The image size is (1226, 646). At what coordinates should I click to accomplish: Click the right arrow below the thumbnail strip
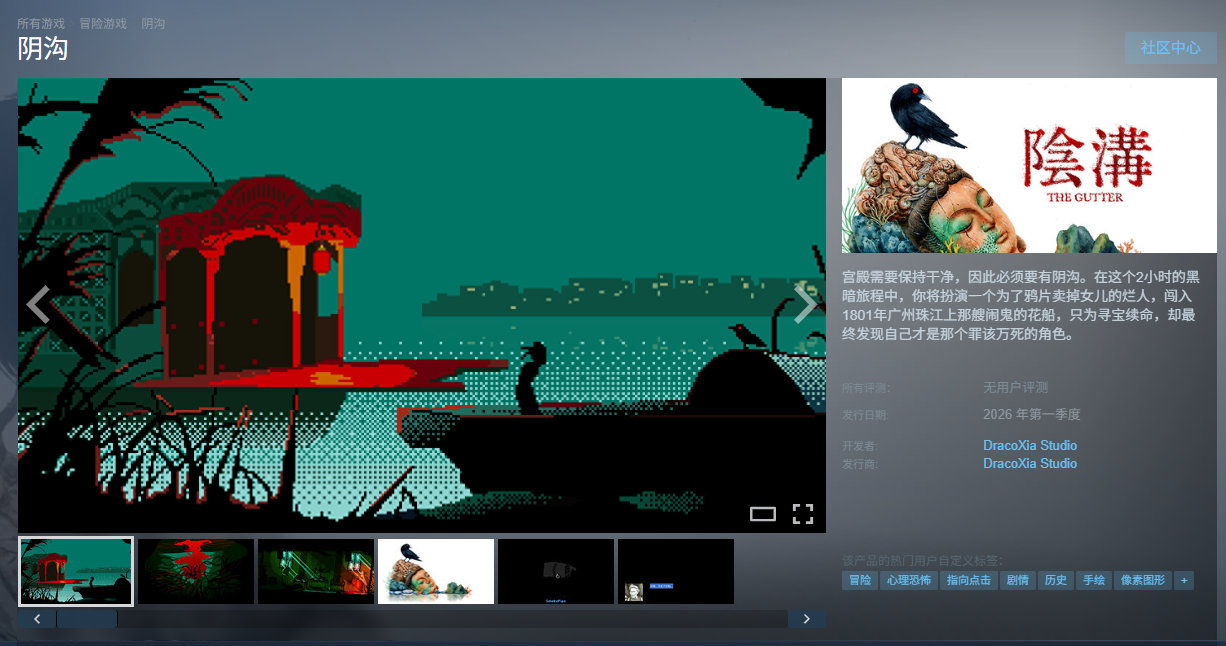[x=806, y=619]
